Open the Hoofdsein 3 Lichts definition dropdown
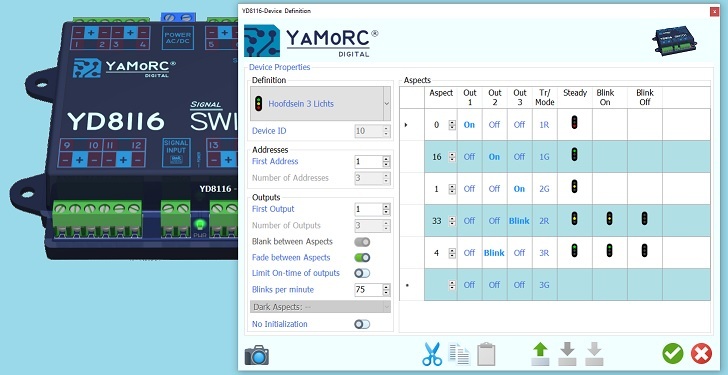Viewport: 728px width, 375px height. click(320, 104)
